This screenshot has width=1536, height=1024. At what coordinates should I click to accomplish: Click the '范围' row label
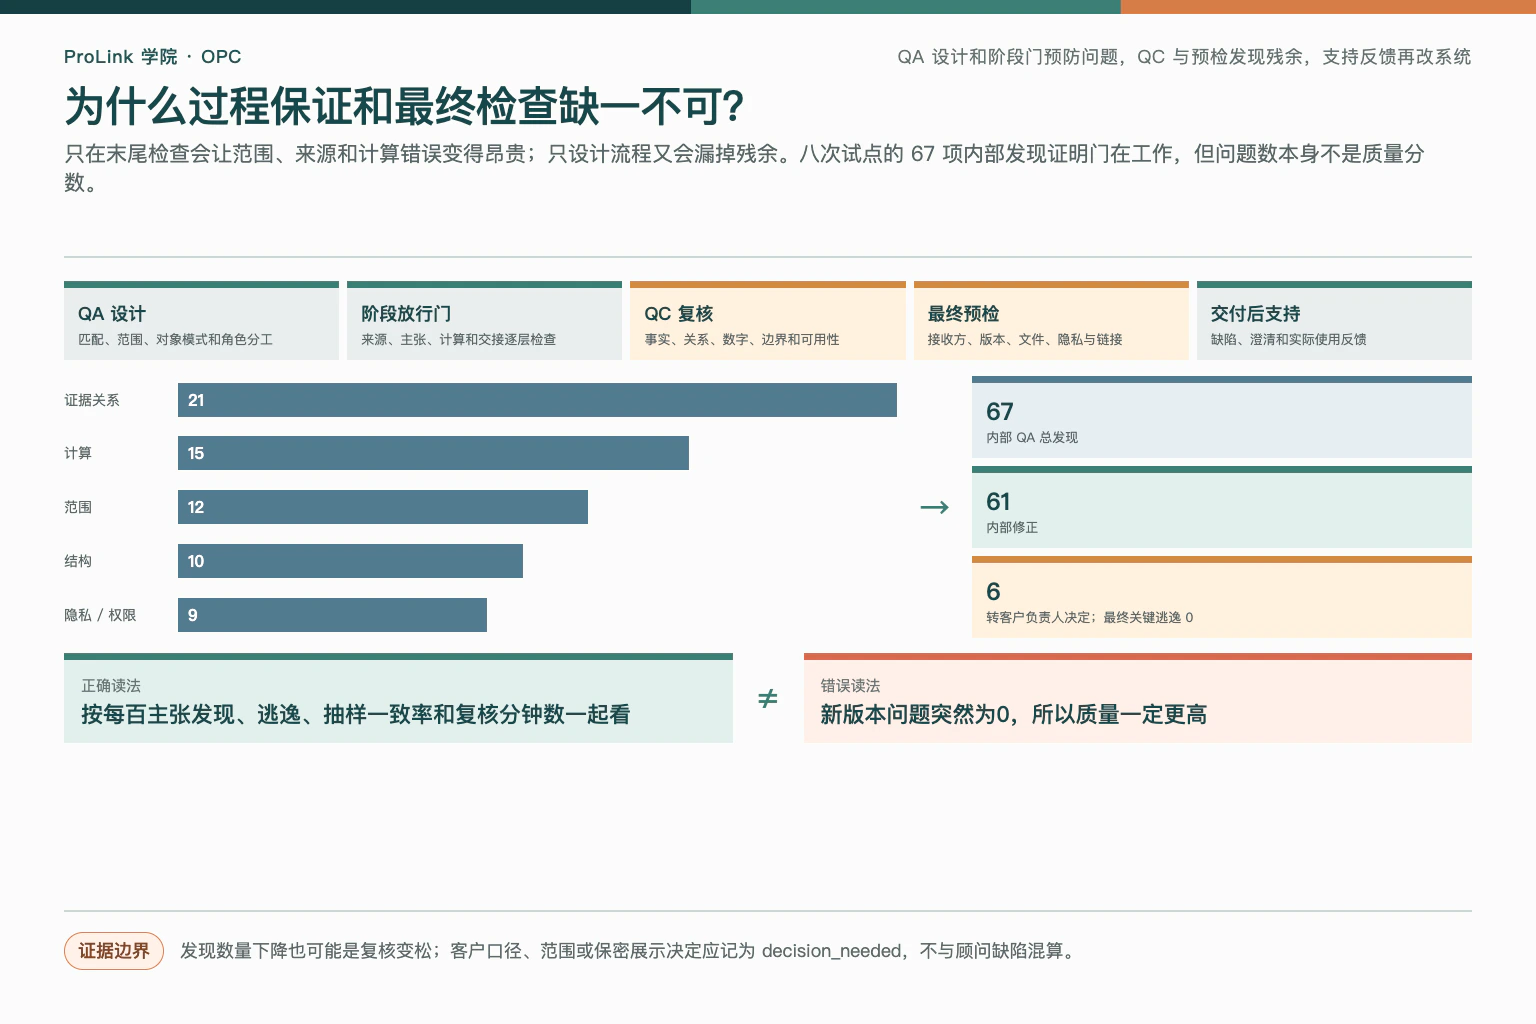pos(78,507)
